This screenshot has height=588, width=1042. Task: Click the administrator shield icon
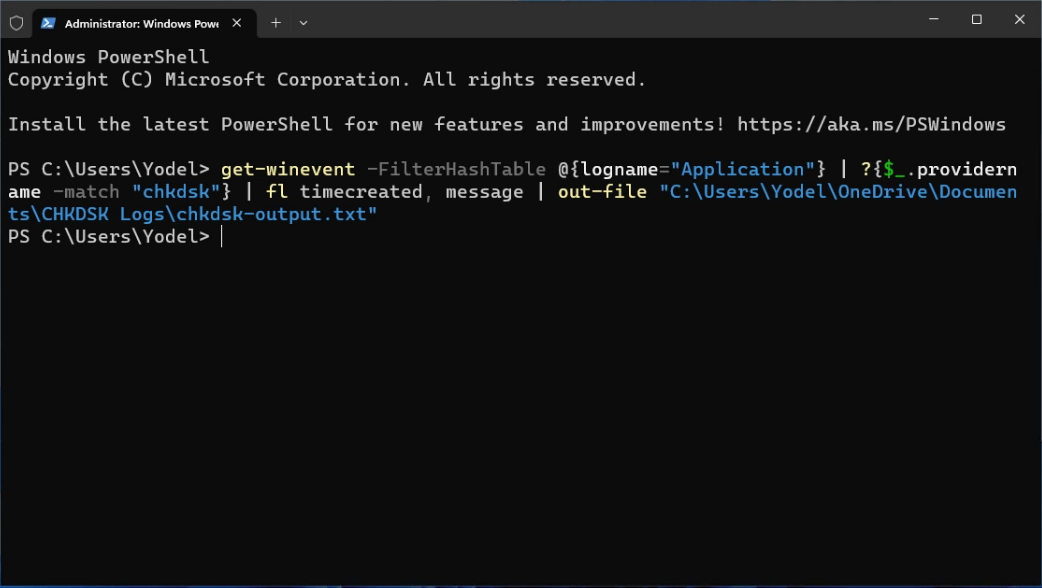click(16, 22)
